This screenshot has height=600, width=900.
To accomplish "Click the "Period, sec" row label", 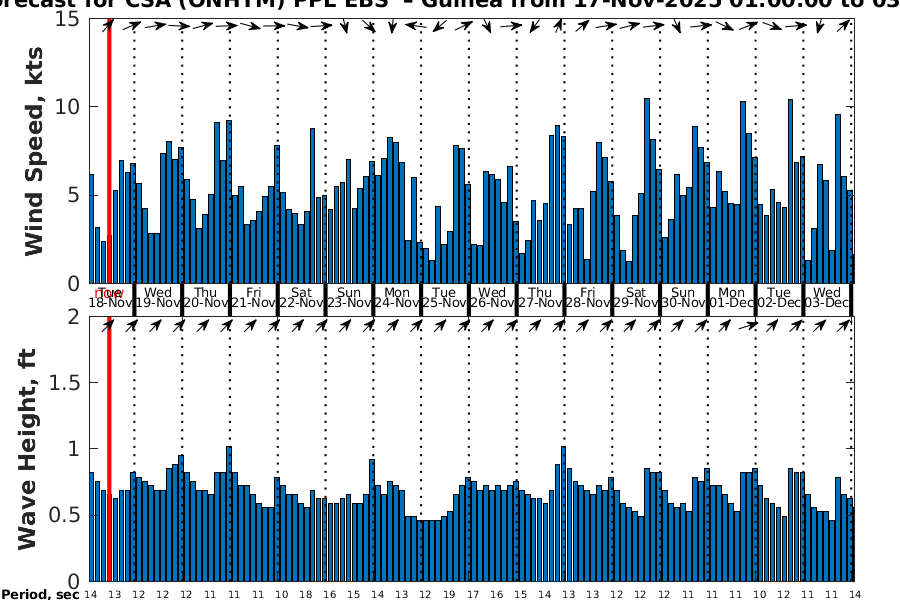I will (x=40, y=594).
